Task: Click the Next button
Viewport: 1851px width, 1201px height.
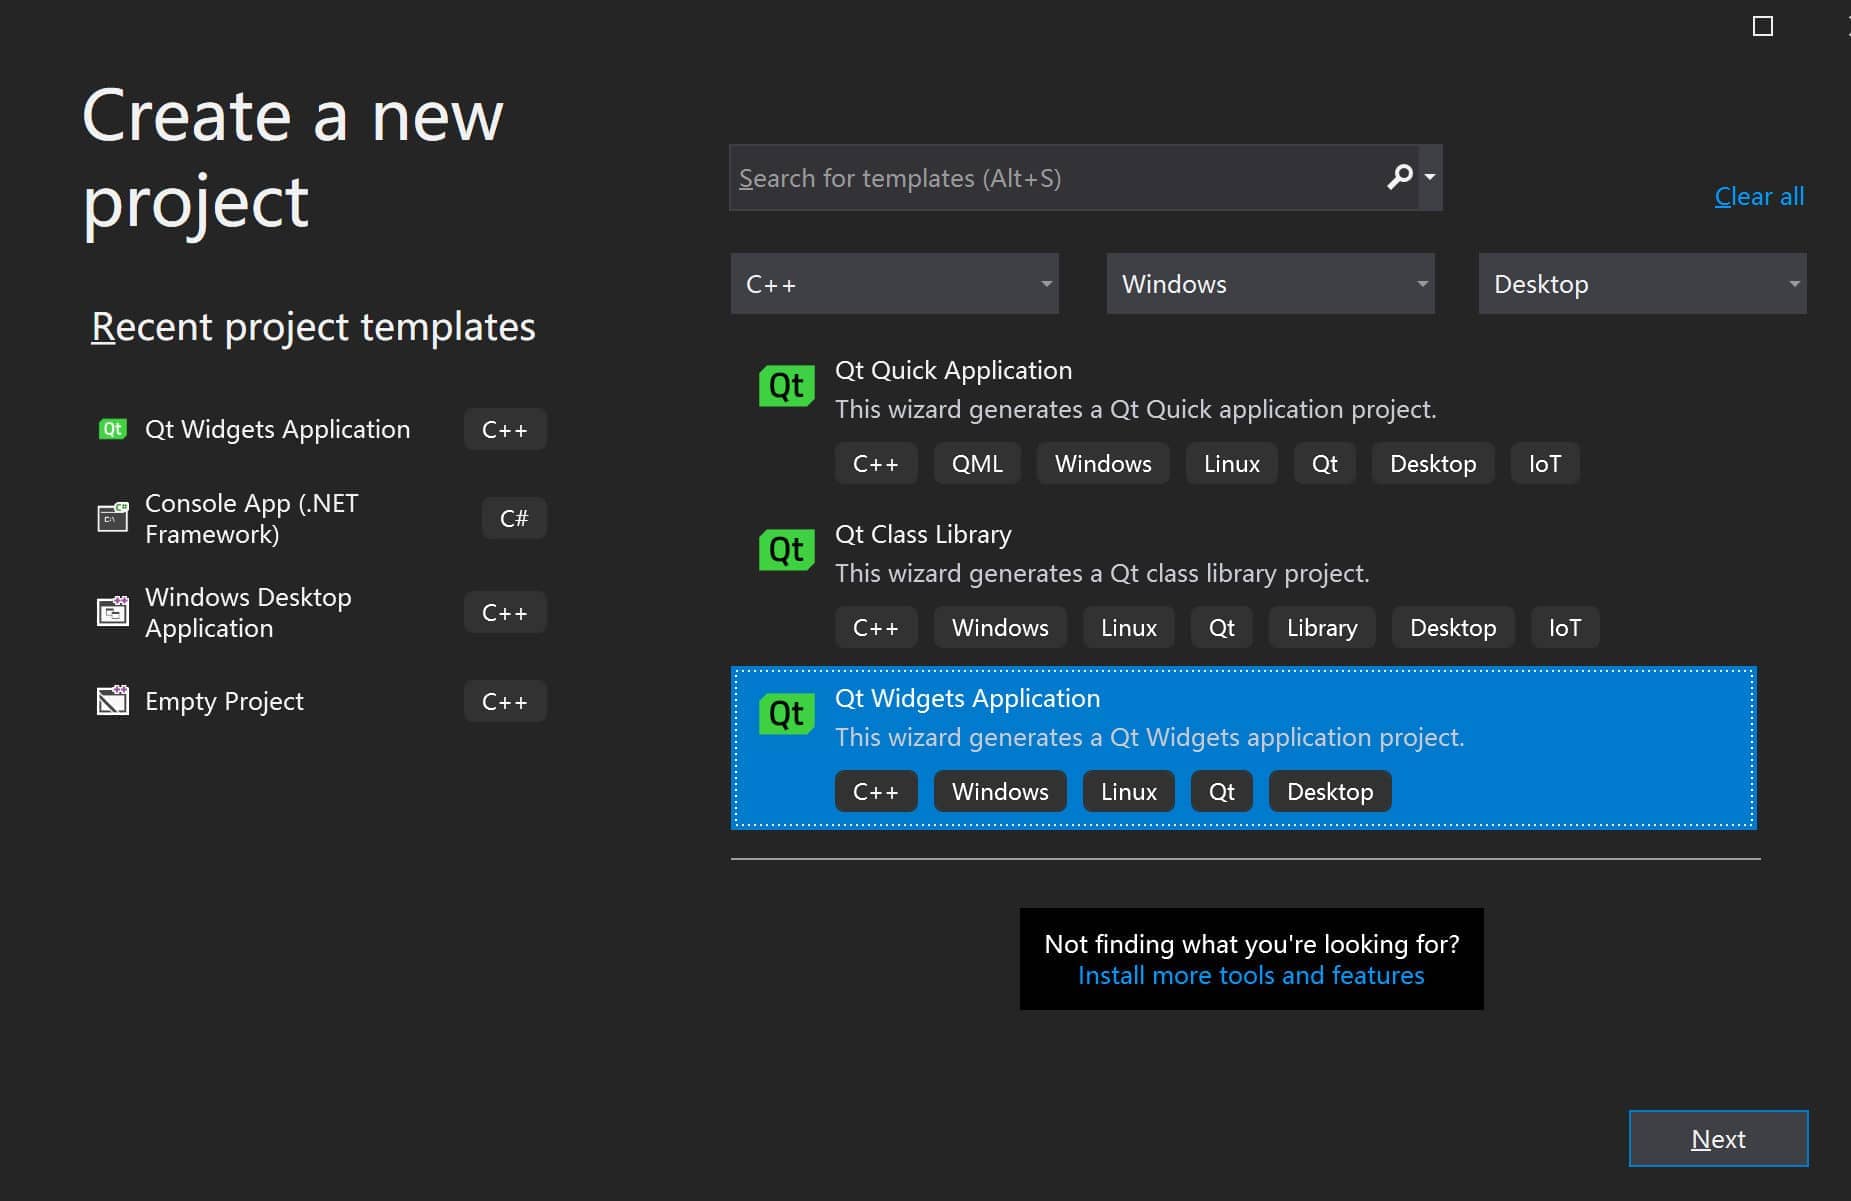Action: click(x=1718, y=1139)
